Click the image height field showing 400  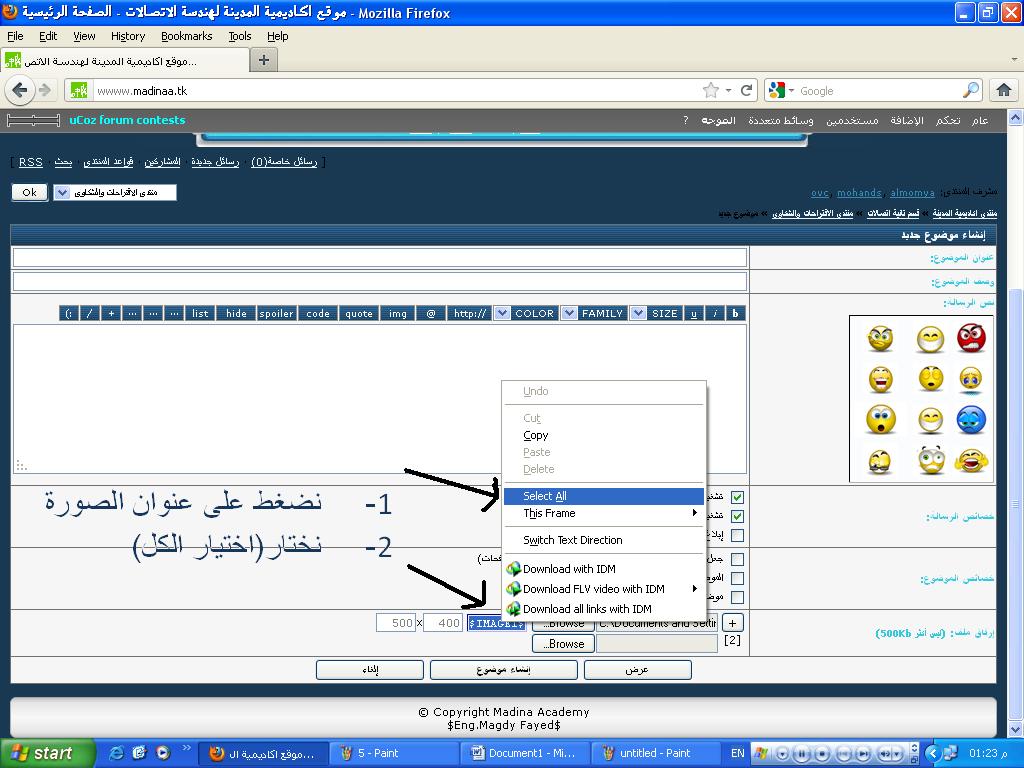click(443, 623)
